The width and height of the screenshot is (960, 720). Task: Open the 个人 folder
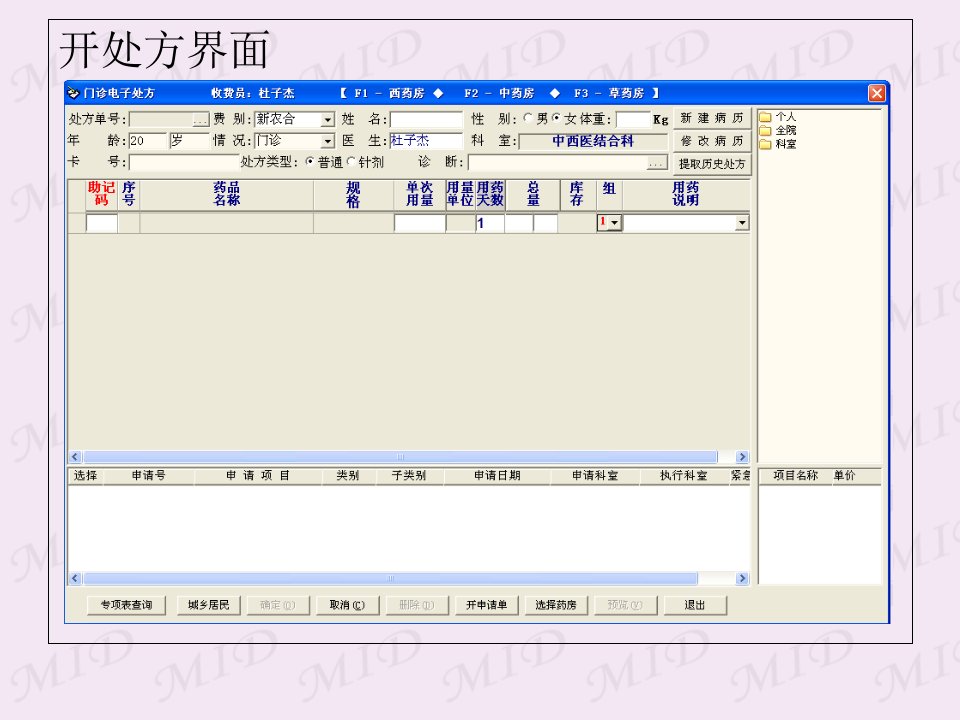click(778, 116)
